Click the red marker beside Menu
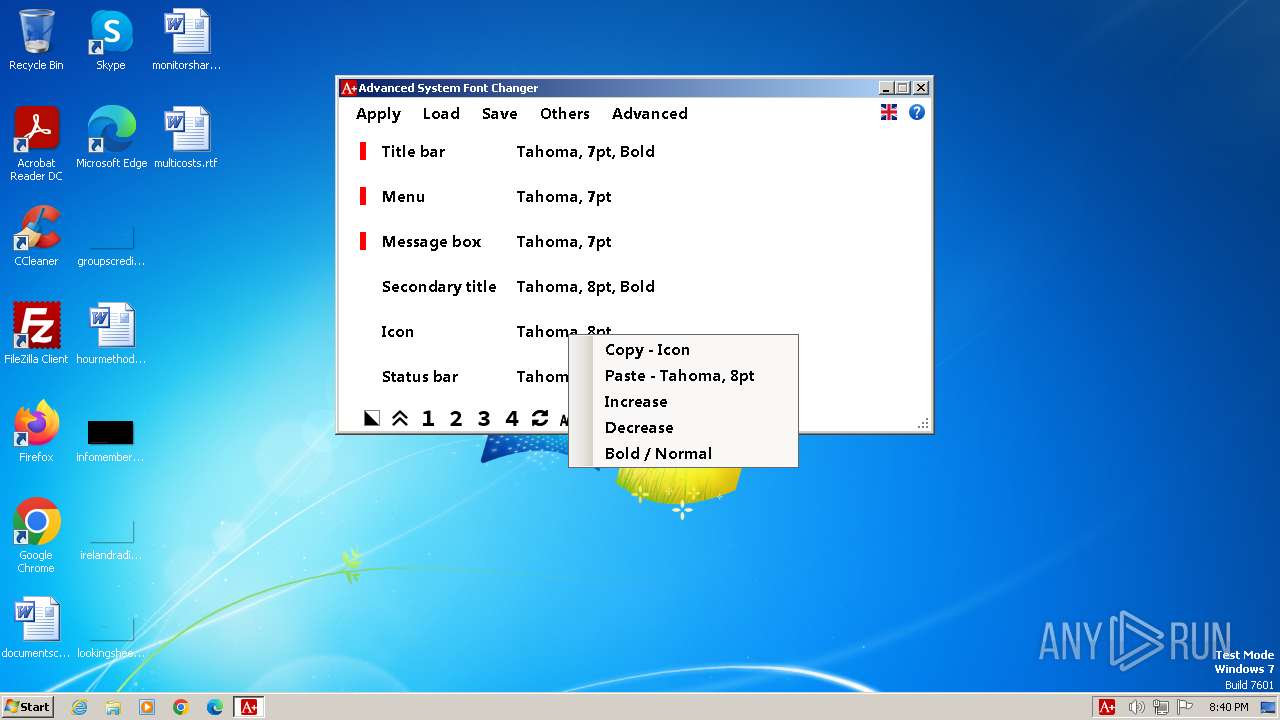1280x720 pixels. [x=363, y=196]
